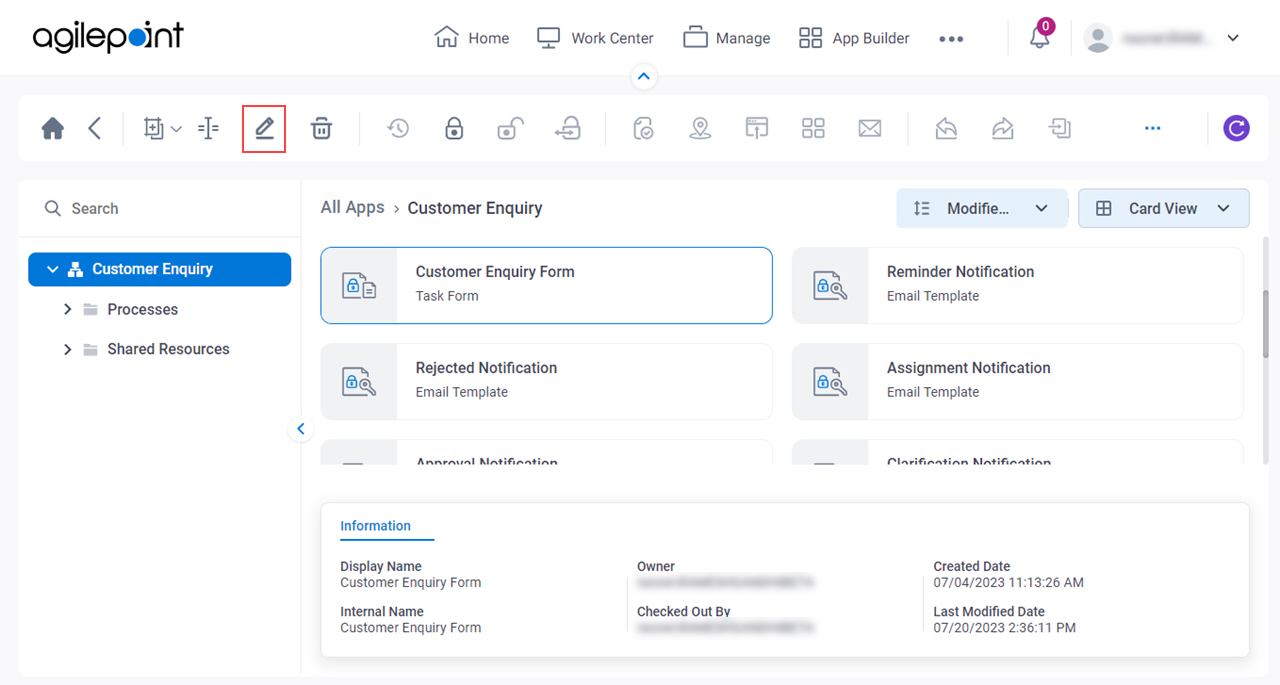The width and height of the screenshot is (1280, 685).
Task: Click the four-squares grid toolbar icon
Action: pos(813,128)
